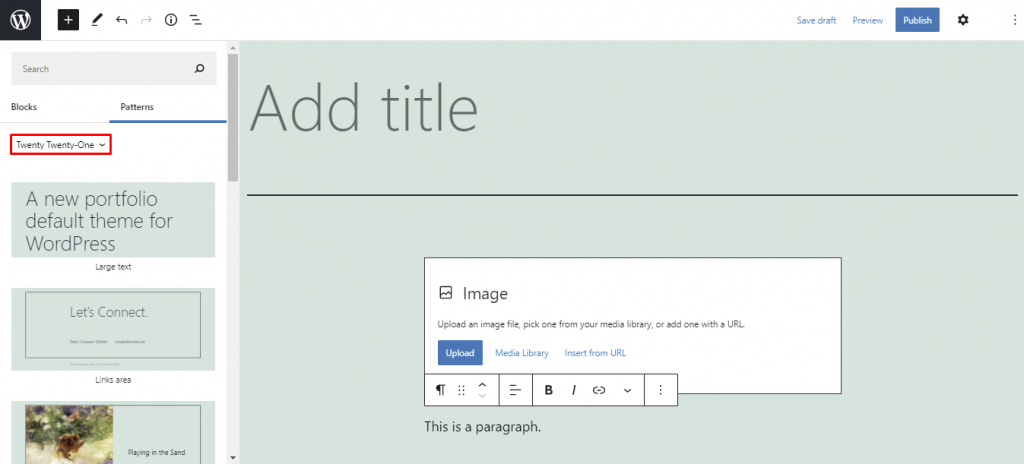Expand more rich text controls chevron
Image resolution: width=1024 pixels, height=464 pixels.
click(628, 390)
